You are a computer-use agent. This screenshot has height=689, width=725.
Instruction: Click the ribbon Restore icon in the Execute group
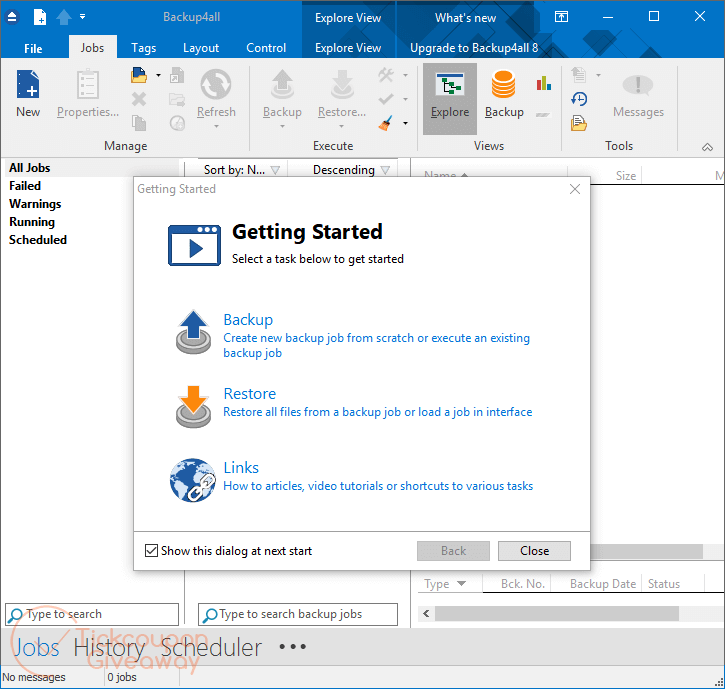click(342, 84)
